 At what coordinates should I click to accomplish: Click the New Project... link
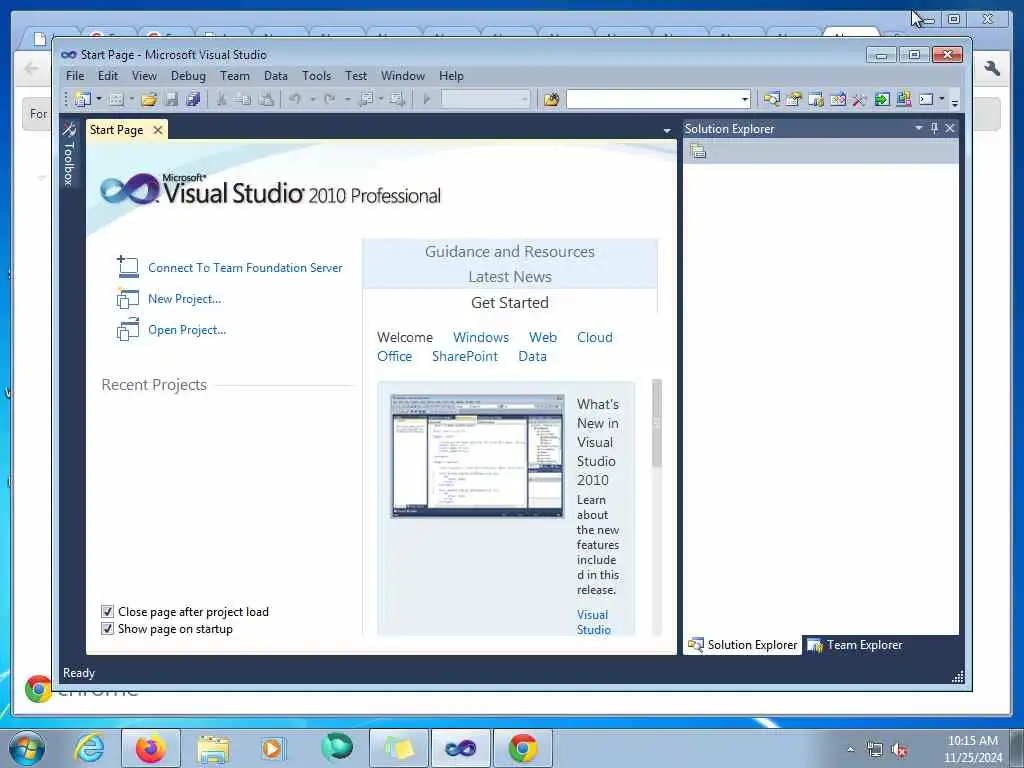point(184,299)
